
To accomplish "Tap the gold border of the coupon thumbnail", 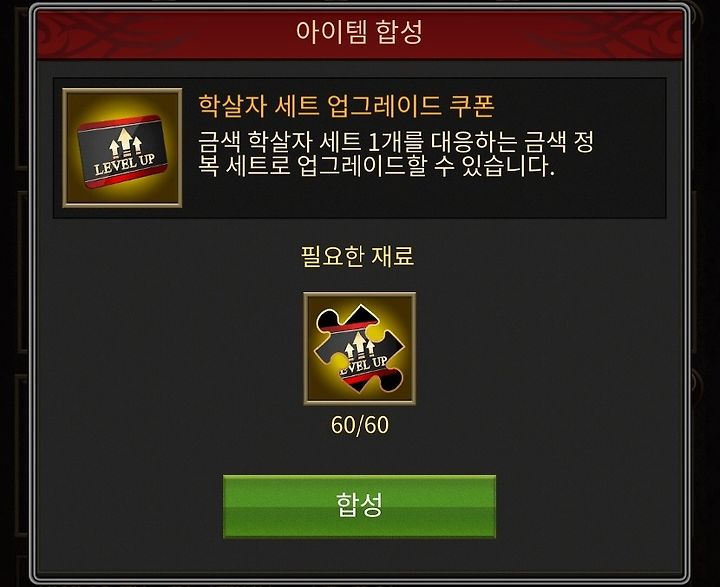I will coord(122,90).
